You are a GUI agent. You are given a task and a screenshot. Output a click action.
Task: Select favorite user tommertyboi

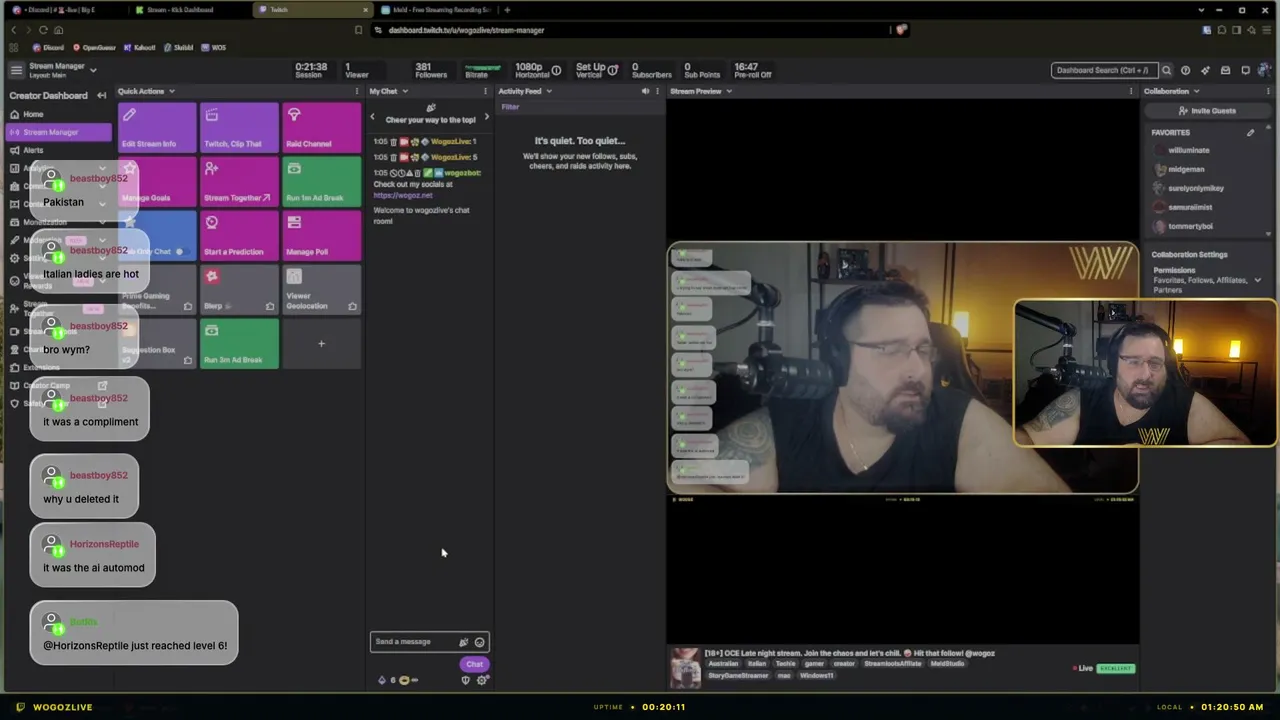[x=1189, y=226]
